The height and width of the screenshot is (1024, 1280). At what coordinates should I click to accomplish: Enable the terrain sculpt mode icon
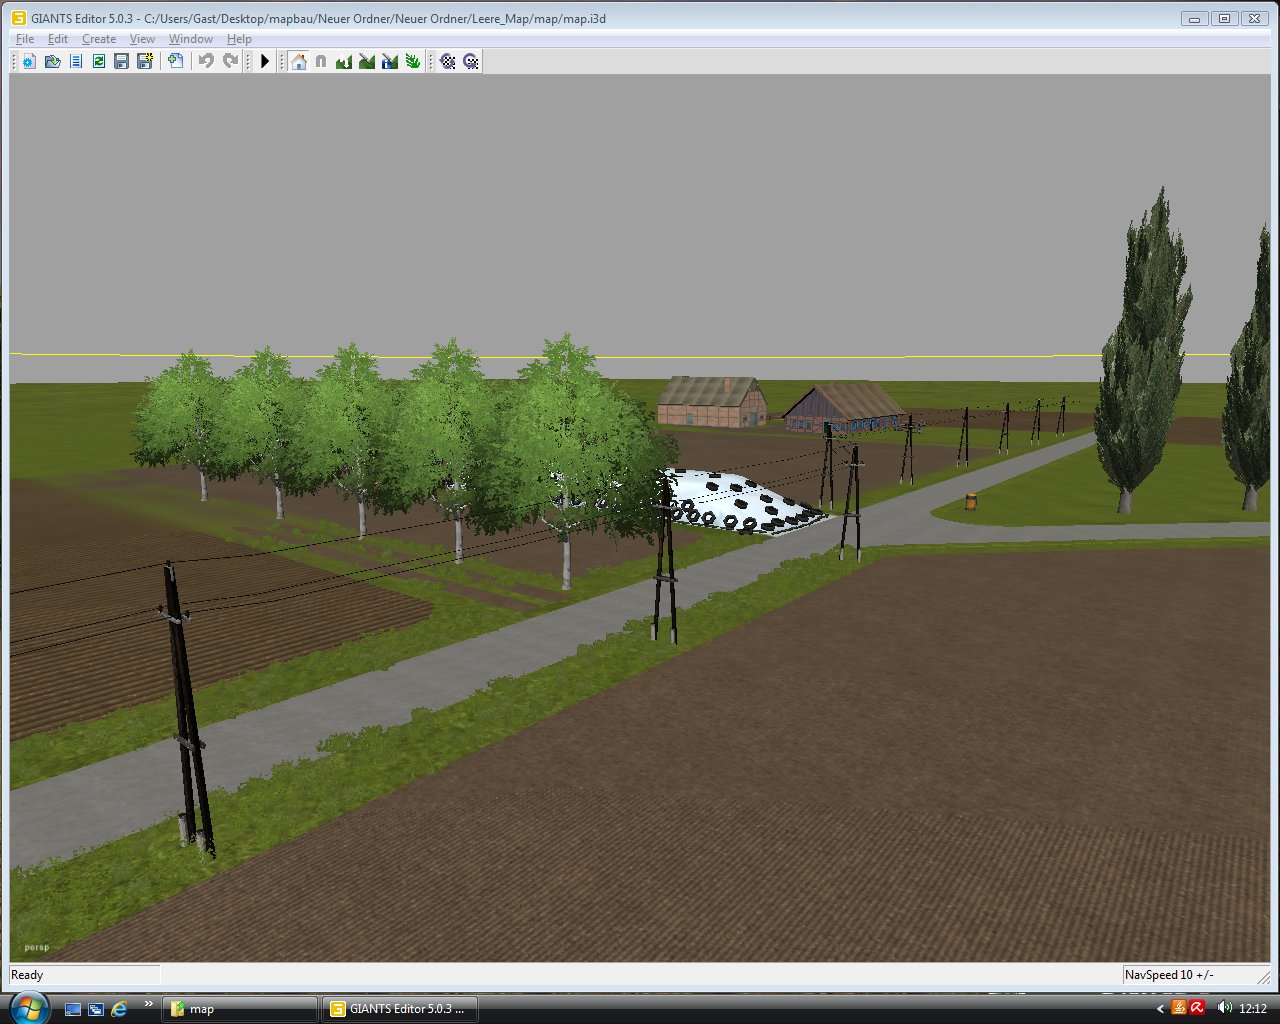pyautogui.click(x=344, y=62)
